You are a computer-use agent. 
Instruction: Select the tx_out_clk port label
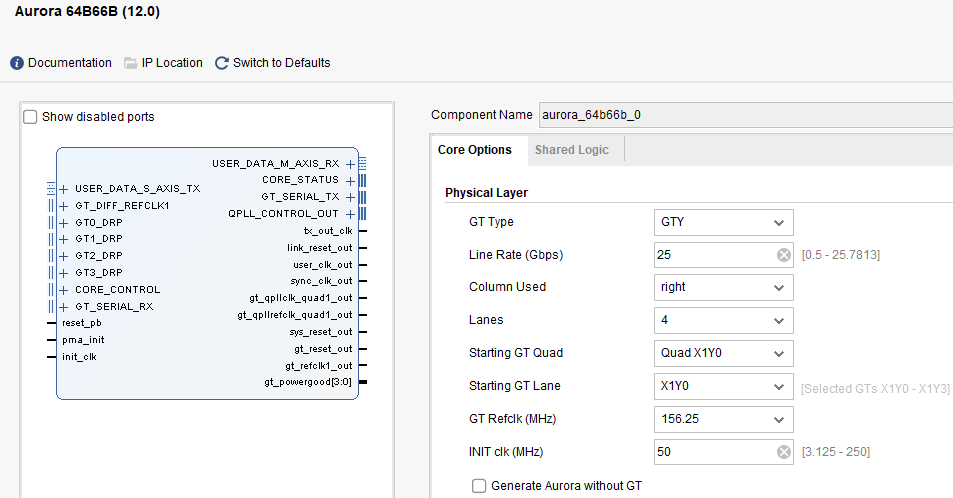(328, 231)
